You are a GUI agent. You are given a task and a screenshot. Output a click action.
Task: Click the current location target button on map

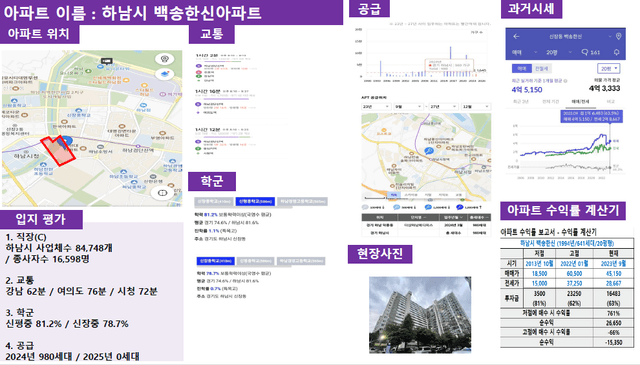pos(162,193)
